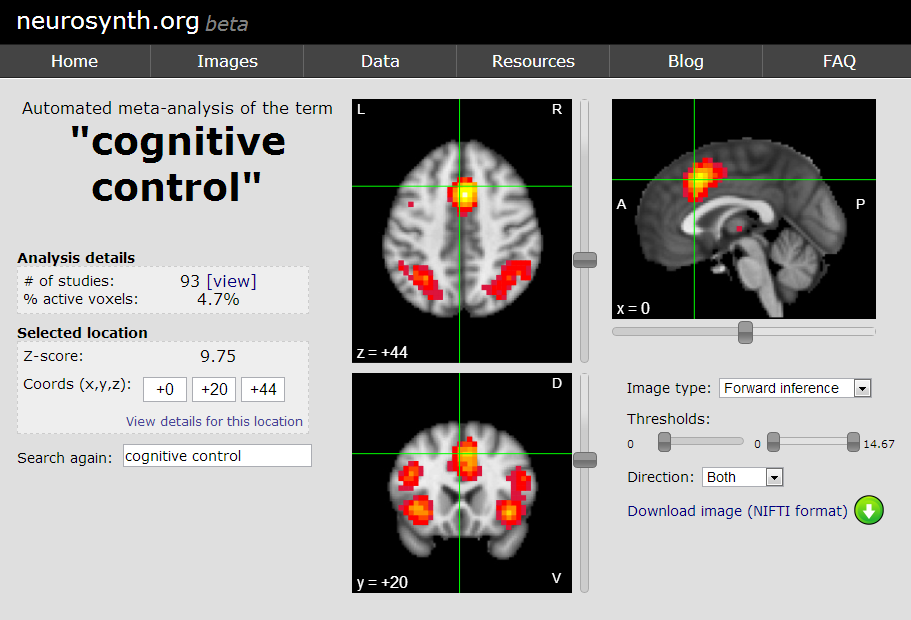Visit the Resources page

pos(532,61)
